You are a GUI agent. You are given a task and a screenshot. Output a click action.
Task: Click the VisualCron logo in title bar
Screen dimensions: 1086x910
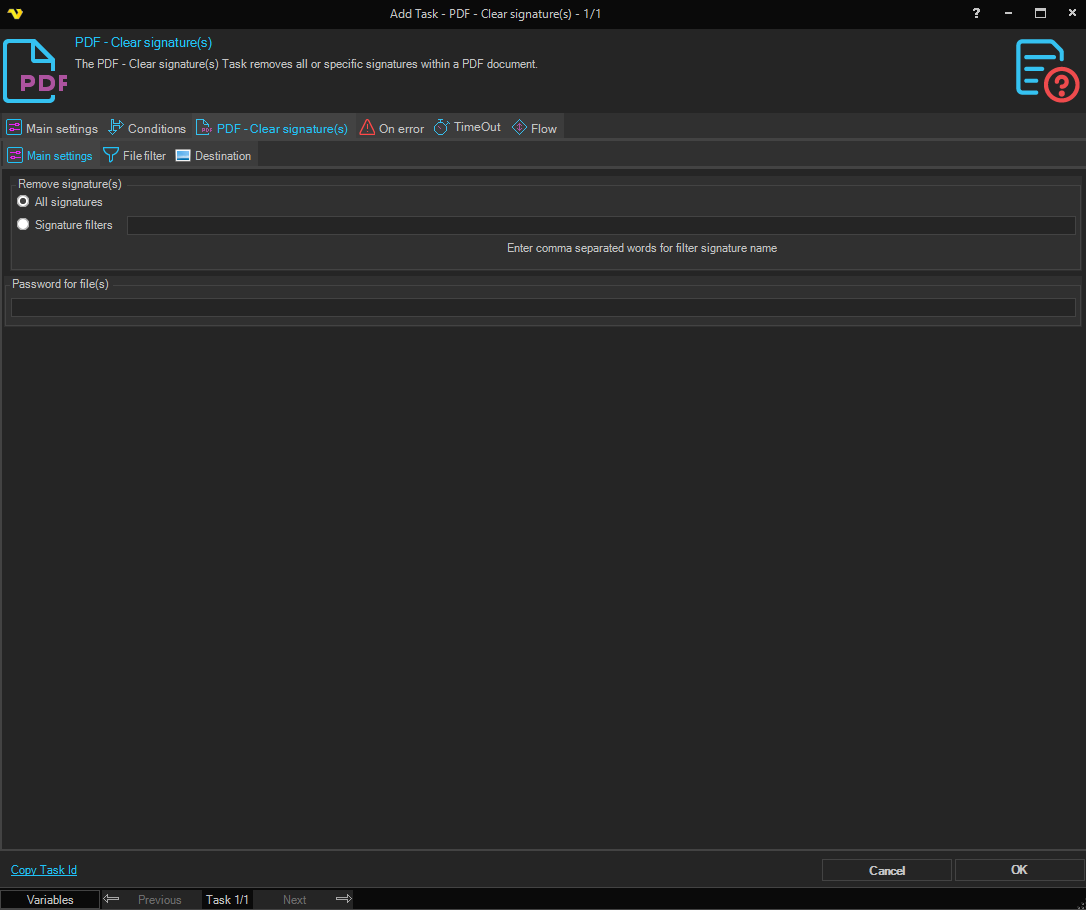(14, 14)
